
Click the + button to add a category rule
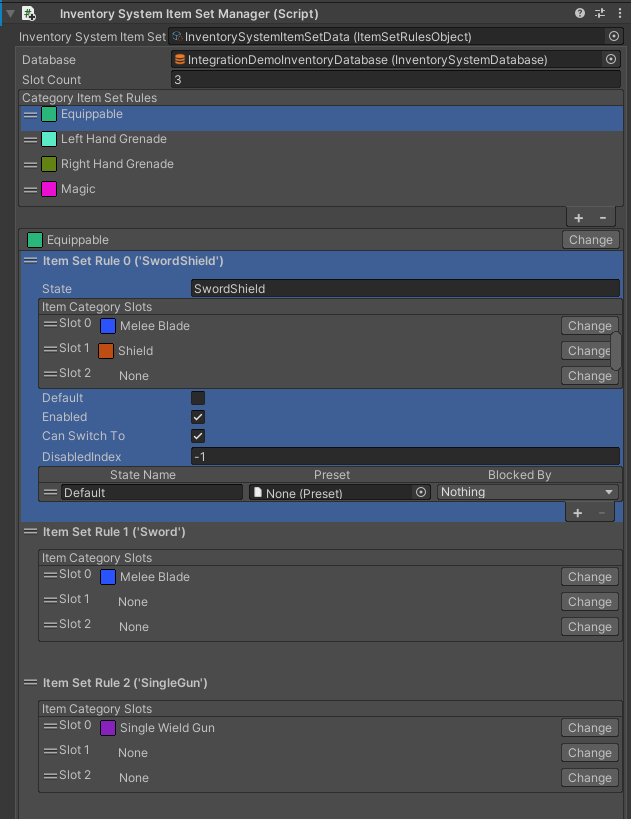[x=578, y=217]
